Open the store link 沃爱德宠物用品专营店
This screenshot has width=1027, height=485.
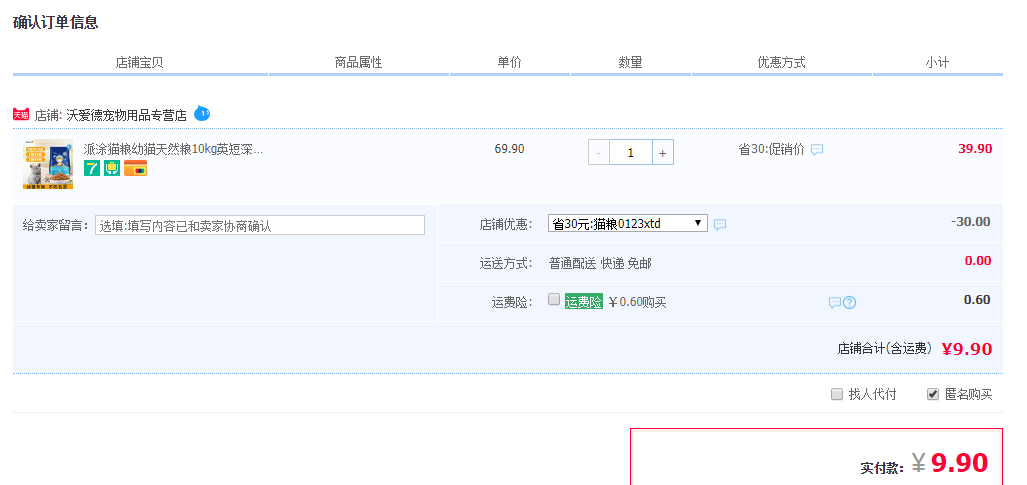click(126, 115)
